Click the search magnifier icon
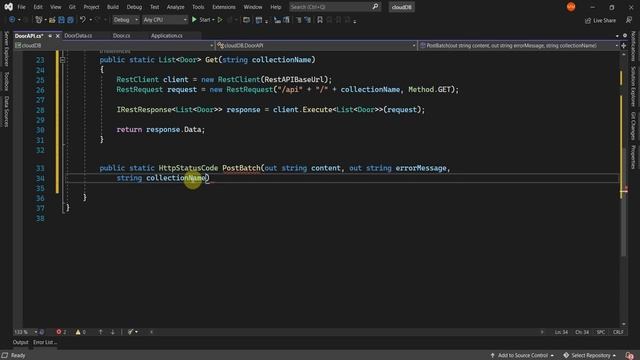The width and height of the screenshot is (640, 360). click(375, 7)
